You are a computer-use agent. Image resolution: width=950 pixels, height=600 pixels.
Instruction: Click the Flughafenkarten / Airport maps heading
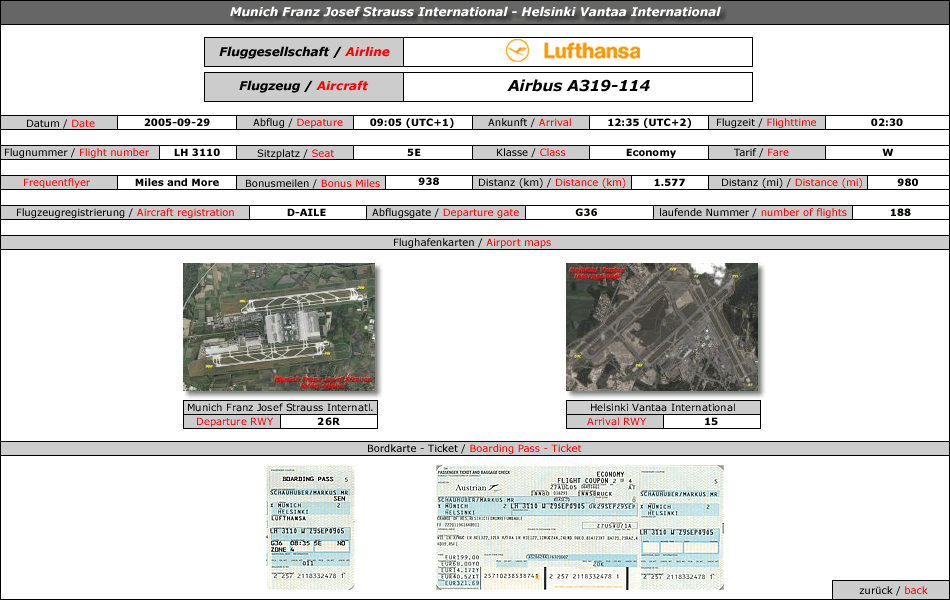pos(472,242)
